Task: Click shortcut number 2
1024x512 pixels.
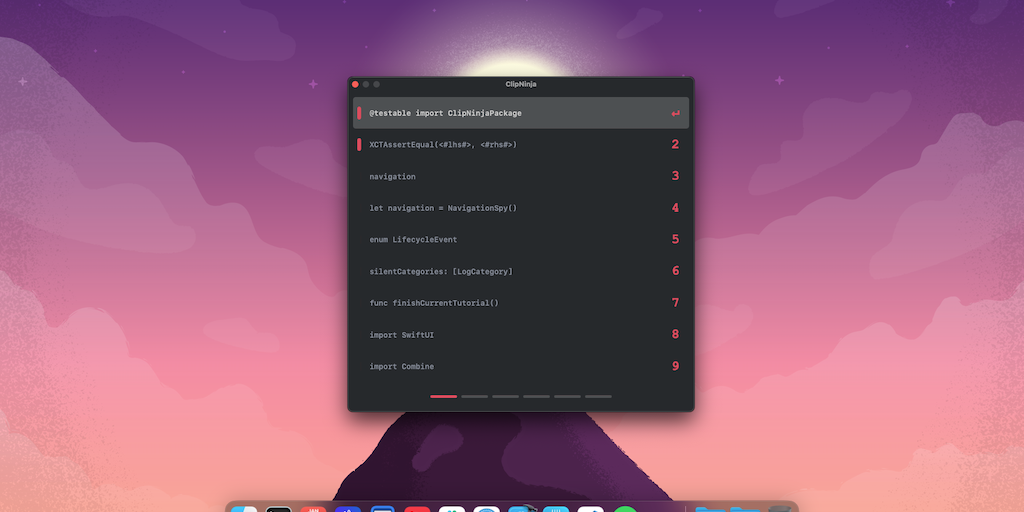Action: coord(675,144)
